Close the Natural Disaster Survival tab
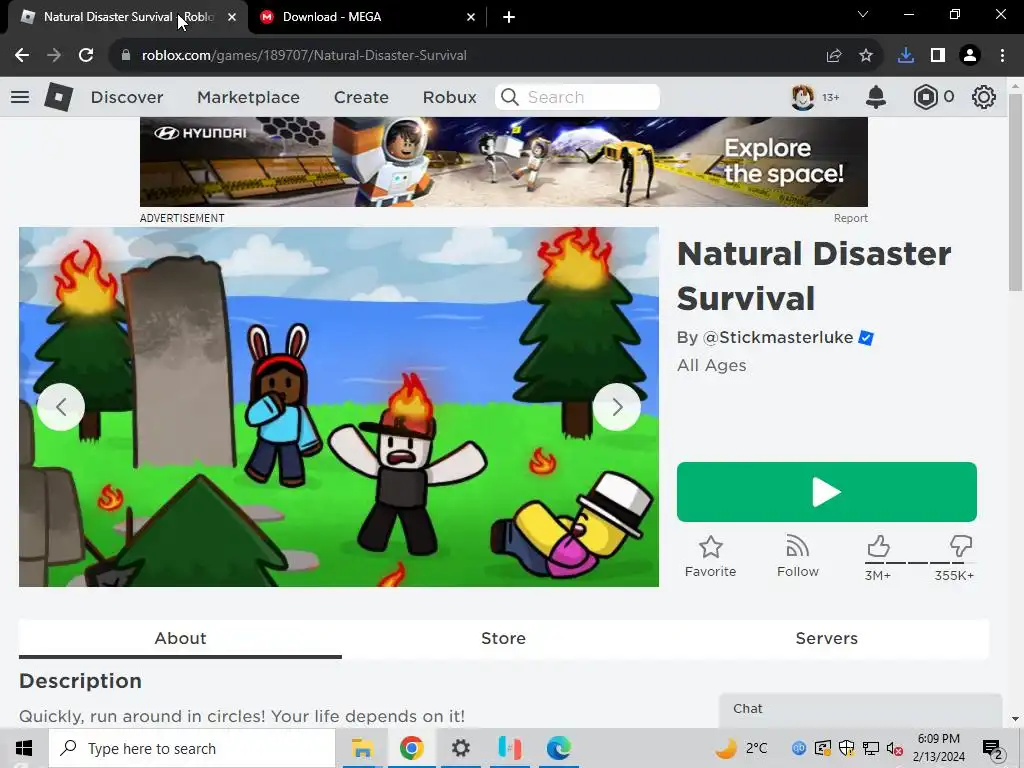Image resolution: width=1024 pixels, height=768 pixels. coord(232,17)
